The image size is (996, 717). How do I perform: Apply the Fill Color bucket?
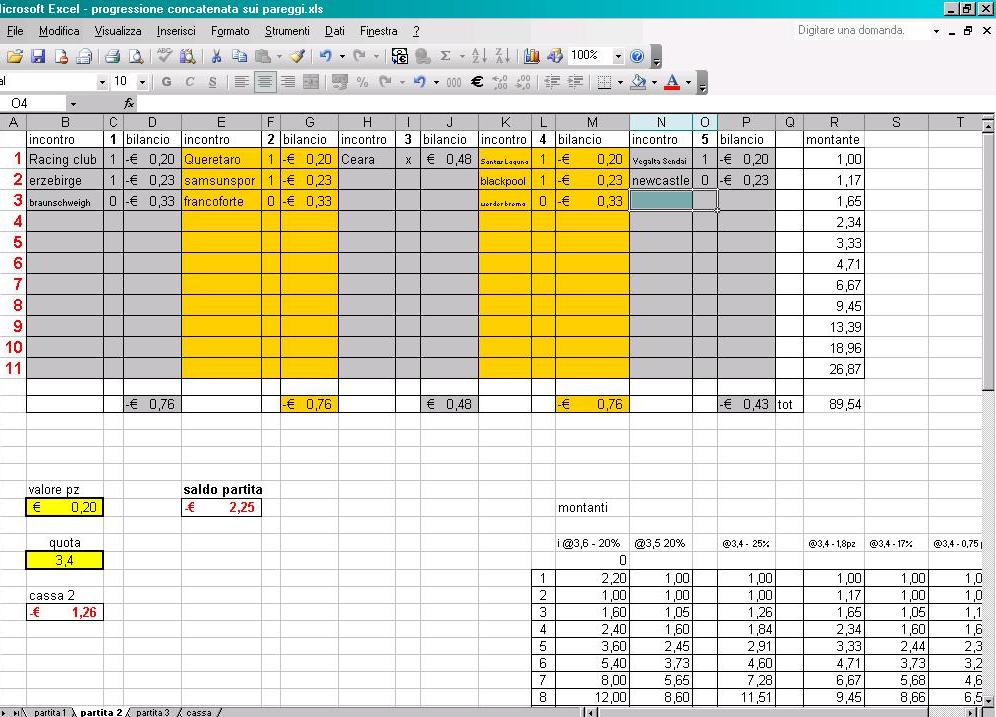[x=639, y=82]
